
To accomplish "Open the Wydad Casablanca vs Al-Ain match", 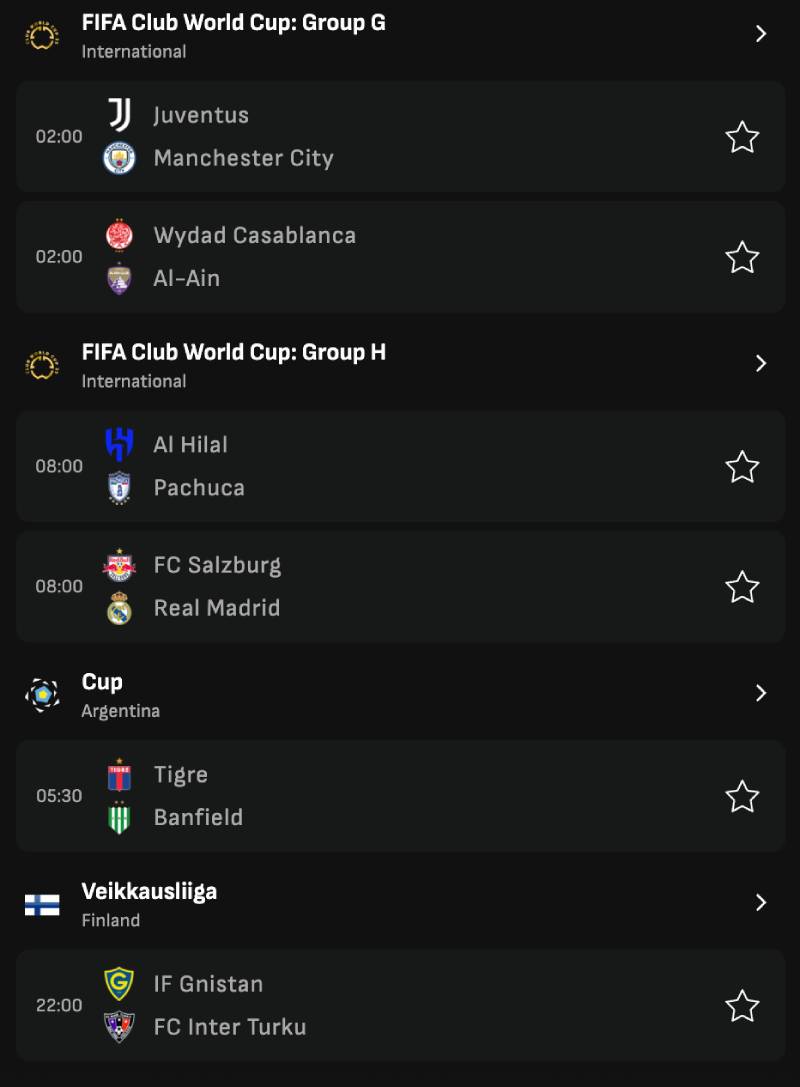I will [400, 257].
